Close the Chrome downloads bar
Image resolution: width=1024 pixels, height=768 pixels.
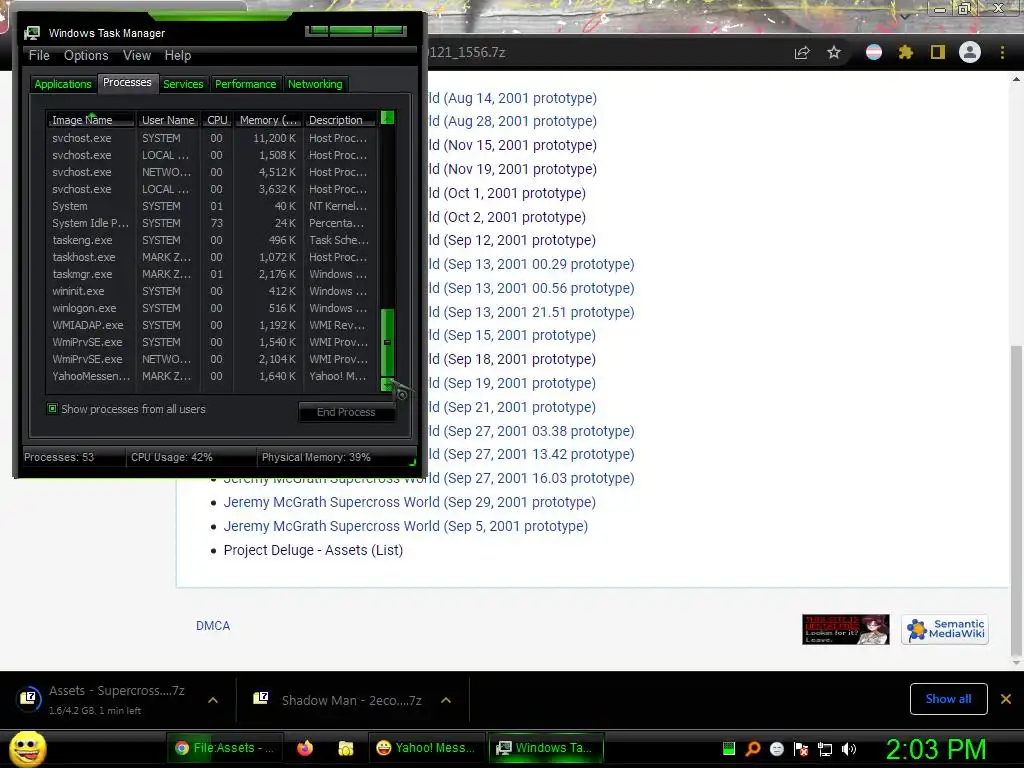tap(1006, 699)
